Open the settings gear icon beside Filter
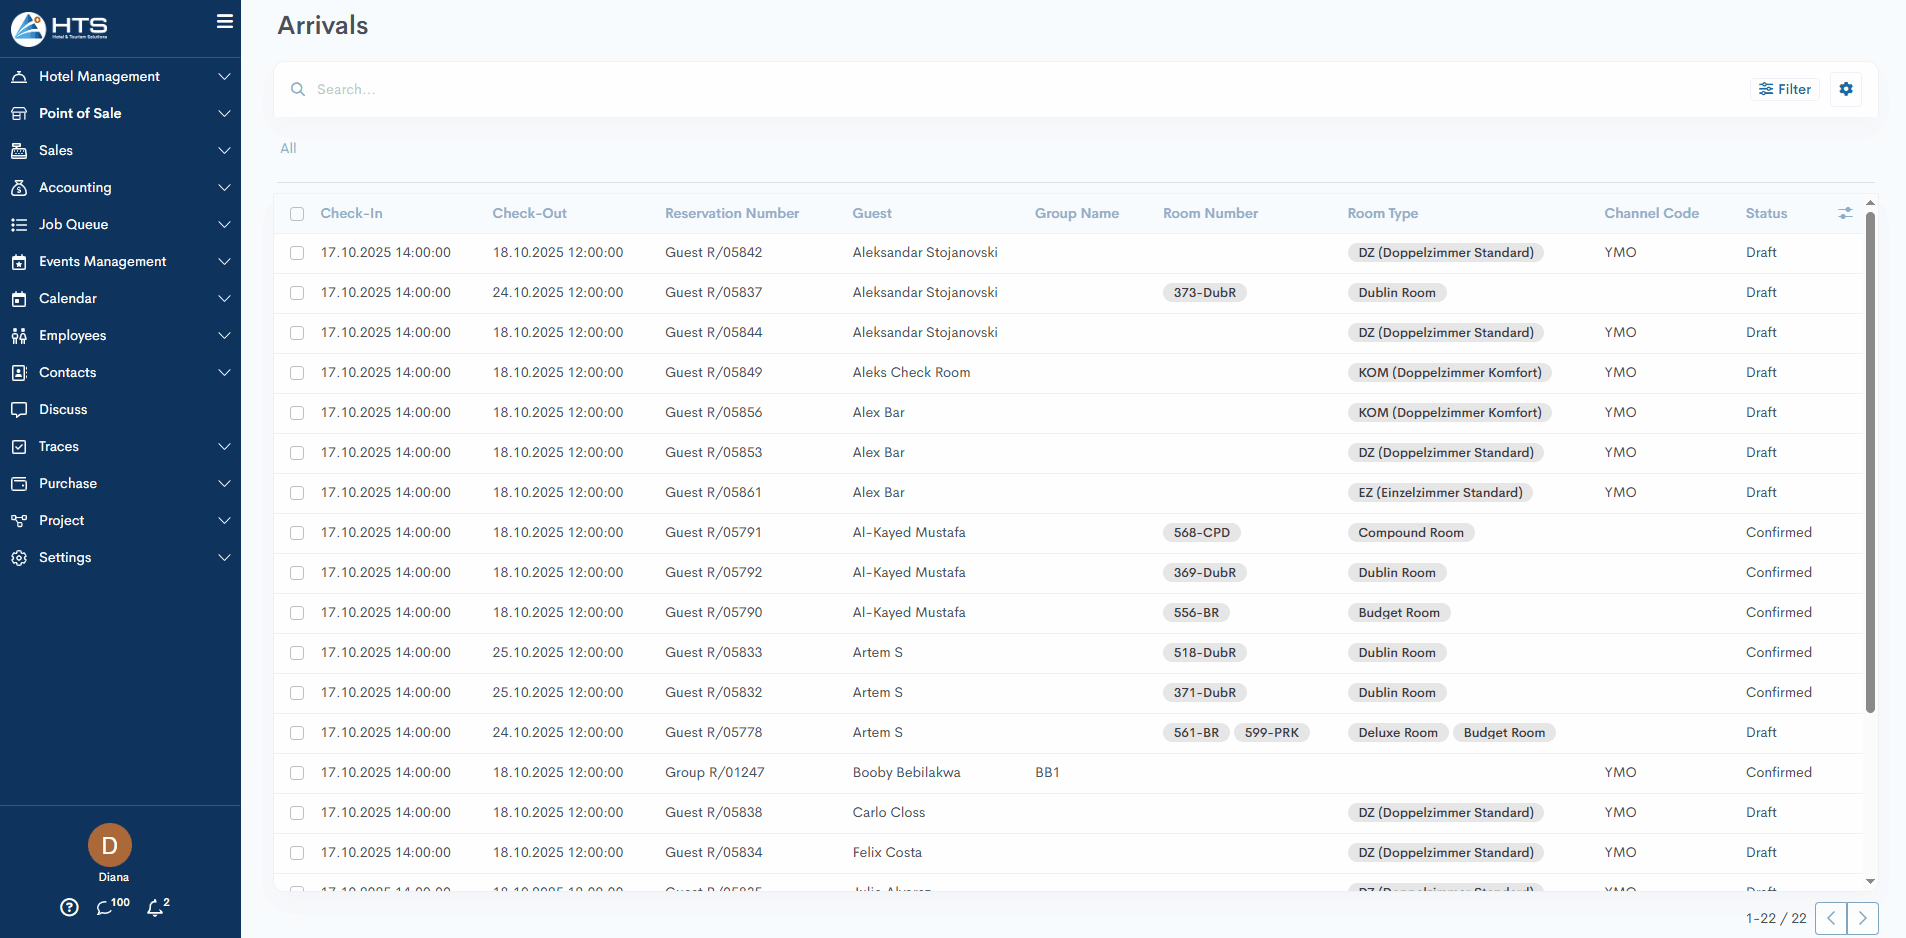1906x938 pixels. [x=1845, y=89]
